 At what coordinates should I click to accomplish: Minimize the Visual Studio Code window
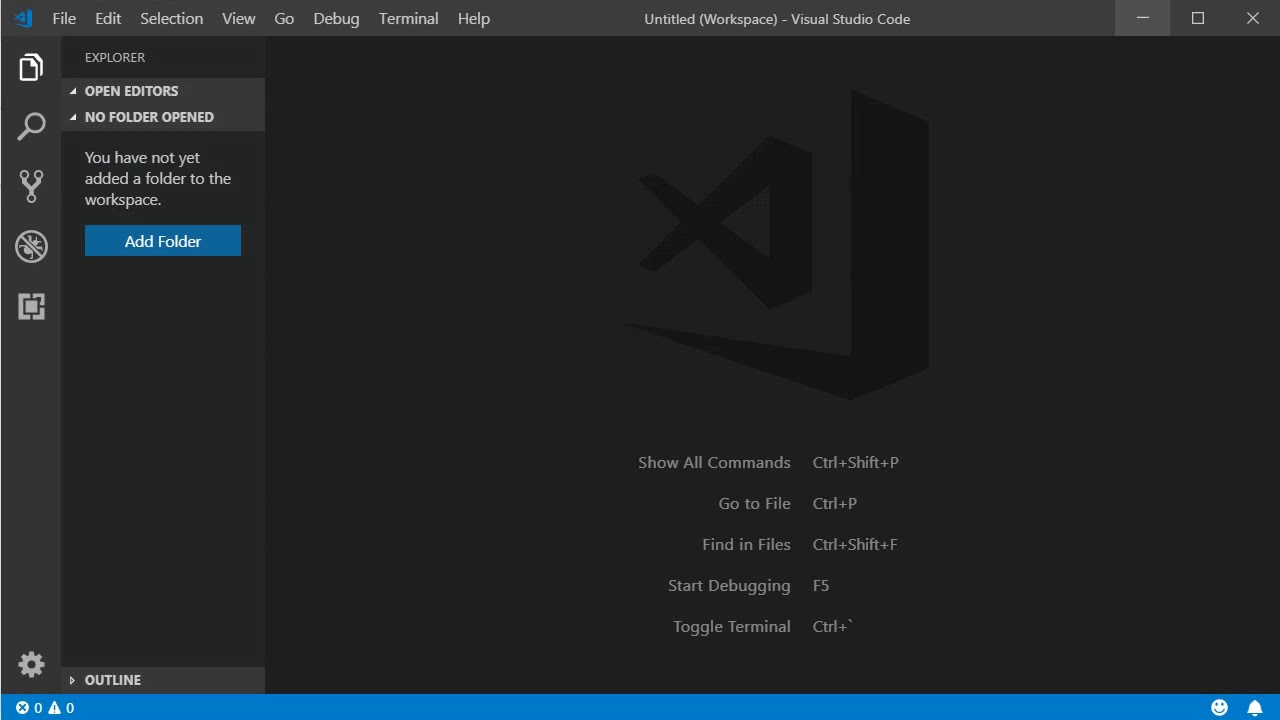1142,18
